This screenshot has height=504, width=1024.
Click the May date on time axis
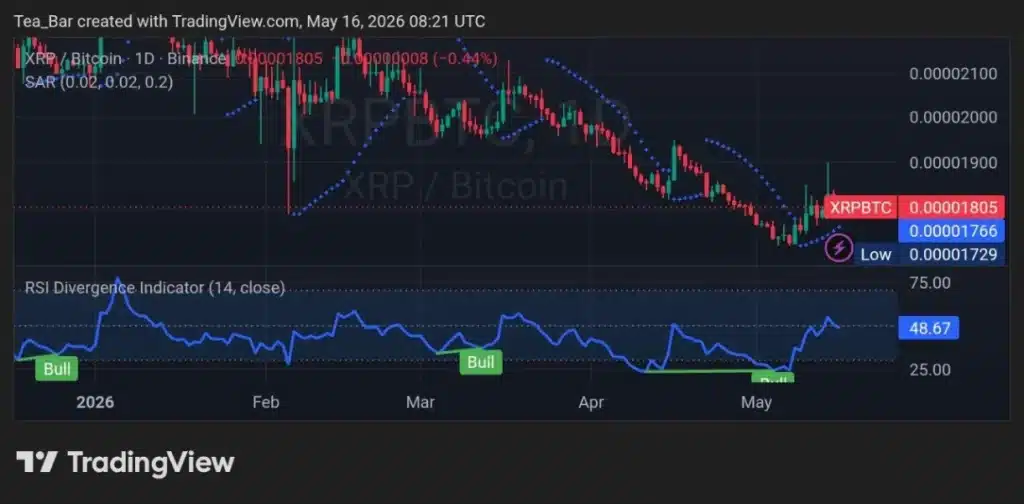click(x=756, y=402)
